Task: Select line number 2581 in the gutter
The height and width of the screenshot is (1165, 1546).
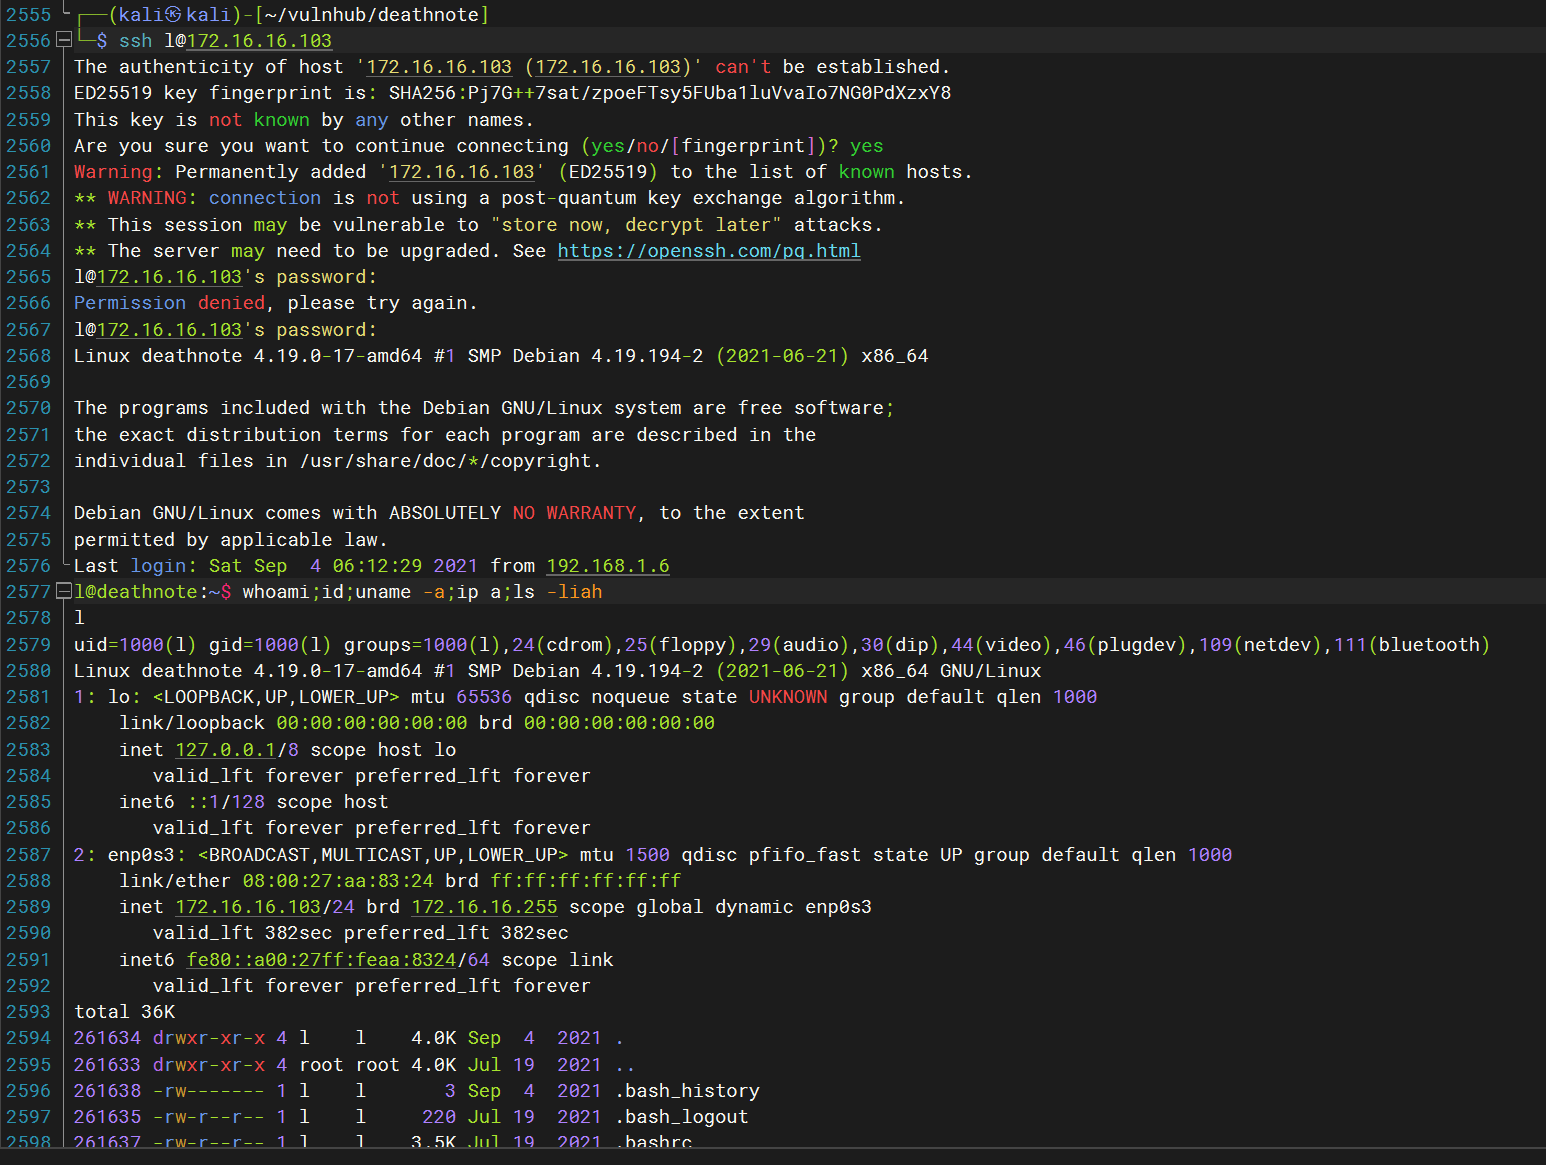Action: [28, 697]
